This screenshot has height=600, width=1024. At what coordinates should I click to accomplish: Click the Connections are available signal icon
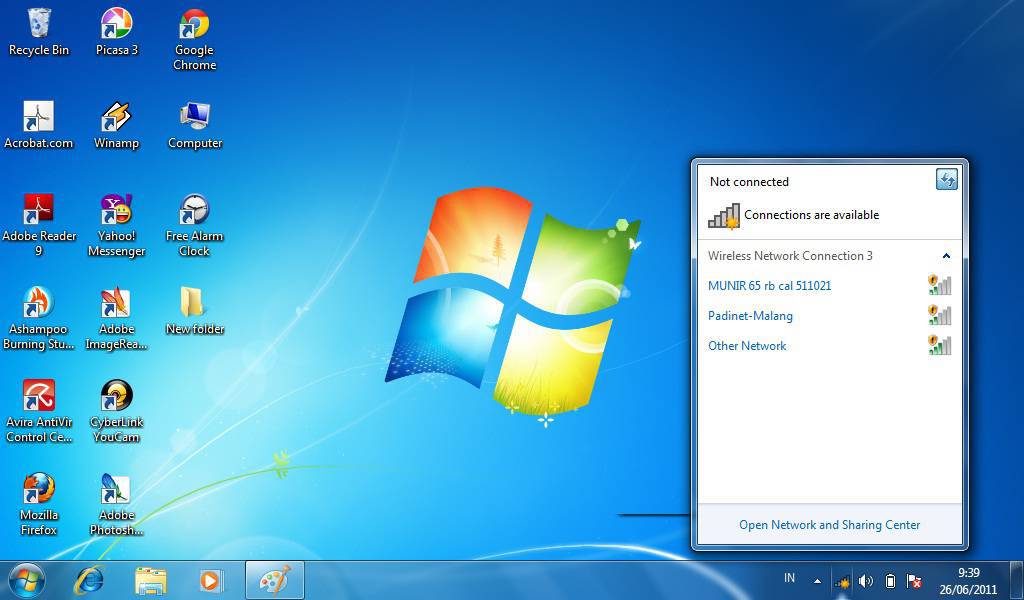tap(724, 215)
